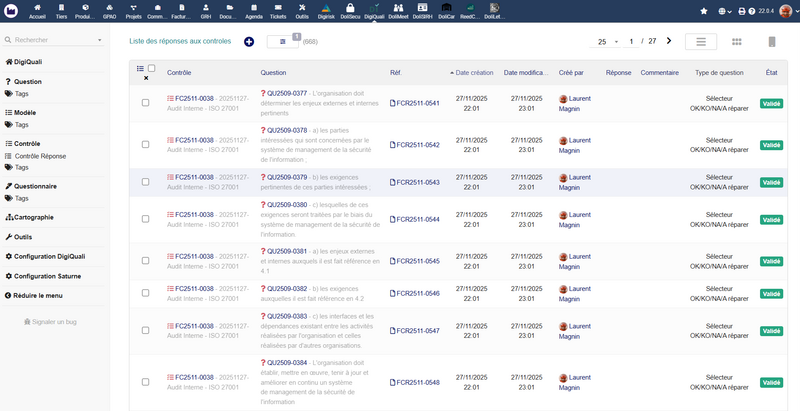
Task: Switch to grid view icon
Action: [737, 42]
